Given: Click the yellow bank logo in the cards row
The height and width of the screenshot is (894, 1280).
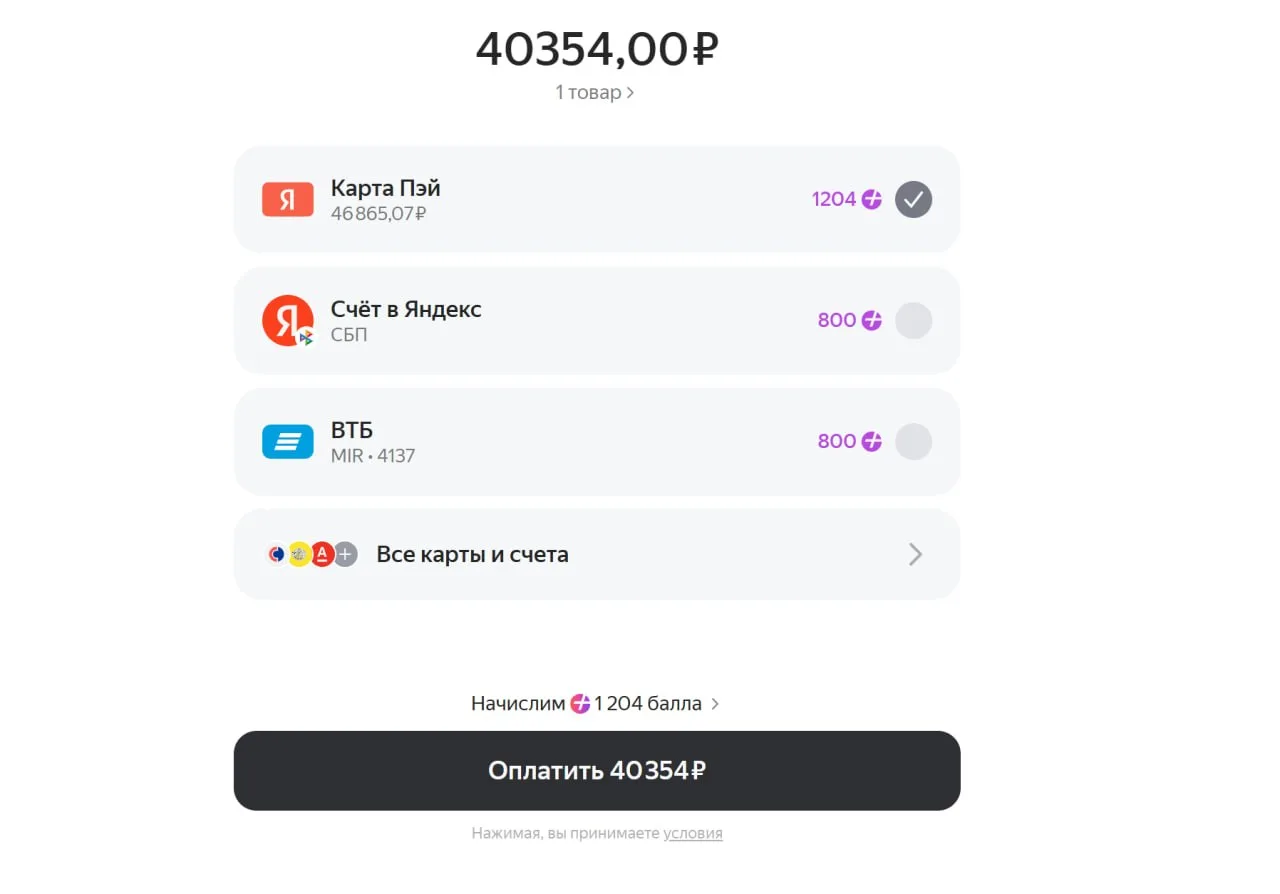Looking at the screenshot, I should point(299,554).
